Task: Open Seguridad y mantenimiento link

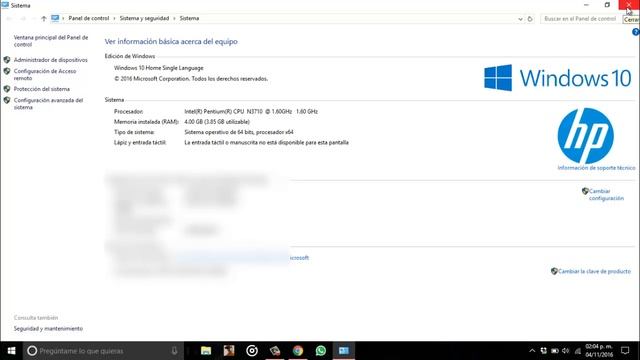Action: point(48,329)
